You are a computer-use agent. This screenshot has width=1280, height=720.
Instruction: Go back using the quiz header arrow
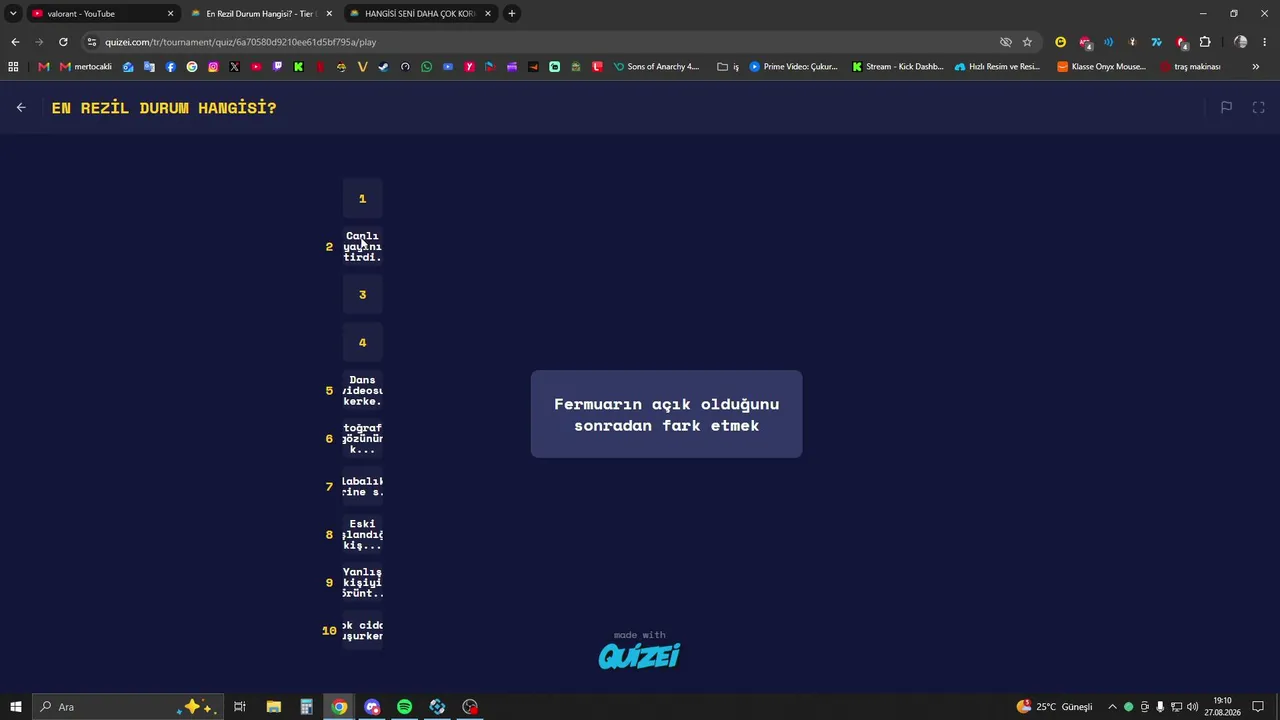(21, 107)
